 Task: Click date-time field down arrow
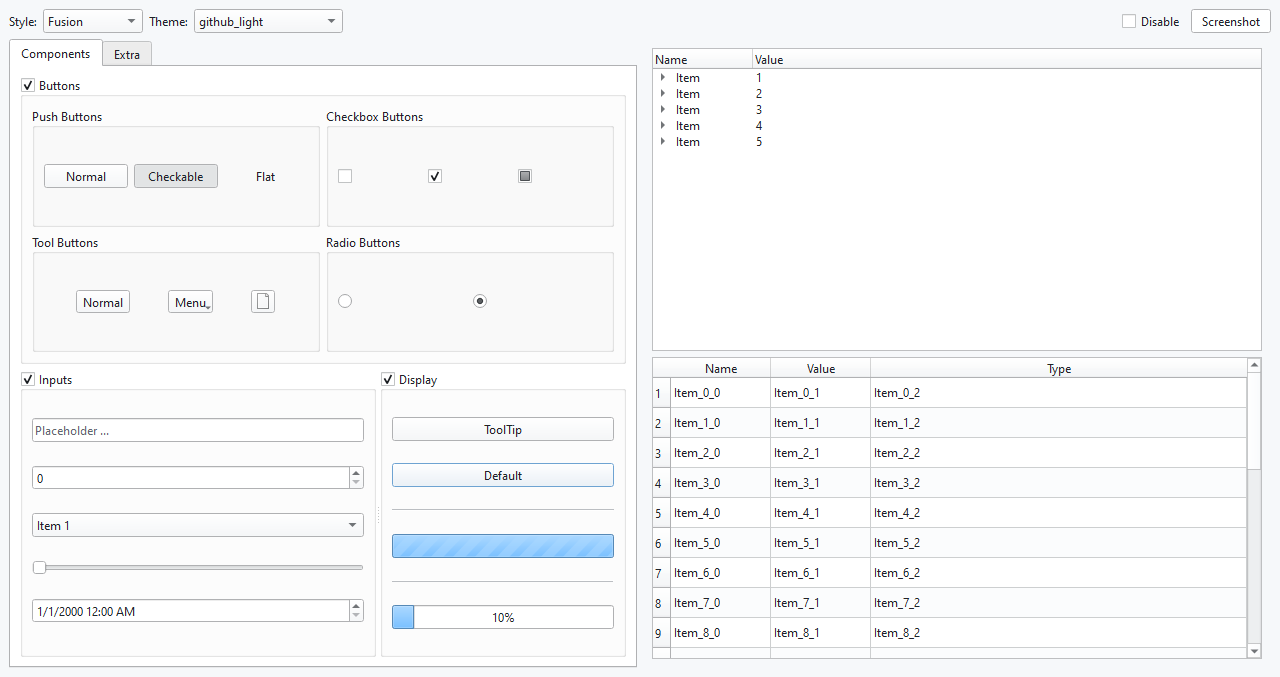tap(357, 616)
